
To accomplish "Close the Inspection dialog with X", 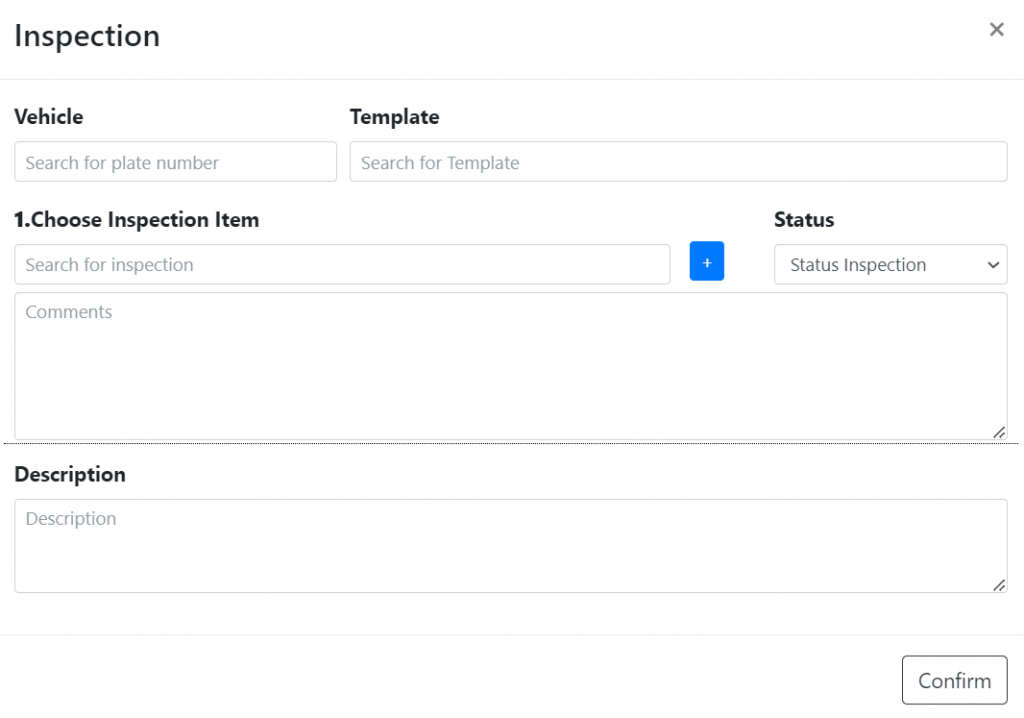I will pyautogui.click(x=996, y=29).
